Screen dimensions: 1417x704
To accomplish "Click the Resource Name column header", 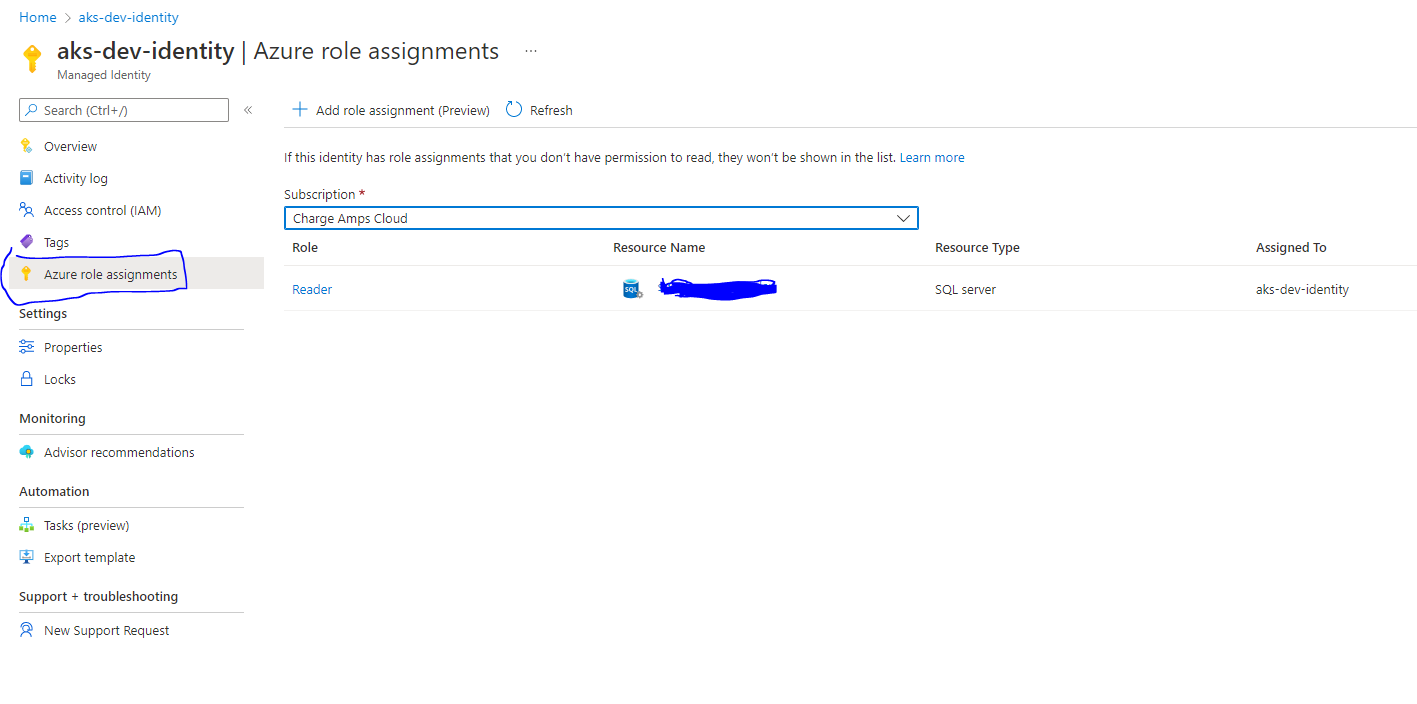I will click(x=659, y=247).
